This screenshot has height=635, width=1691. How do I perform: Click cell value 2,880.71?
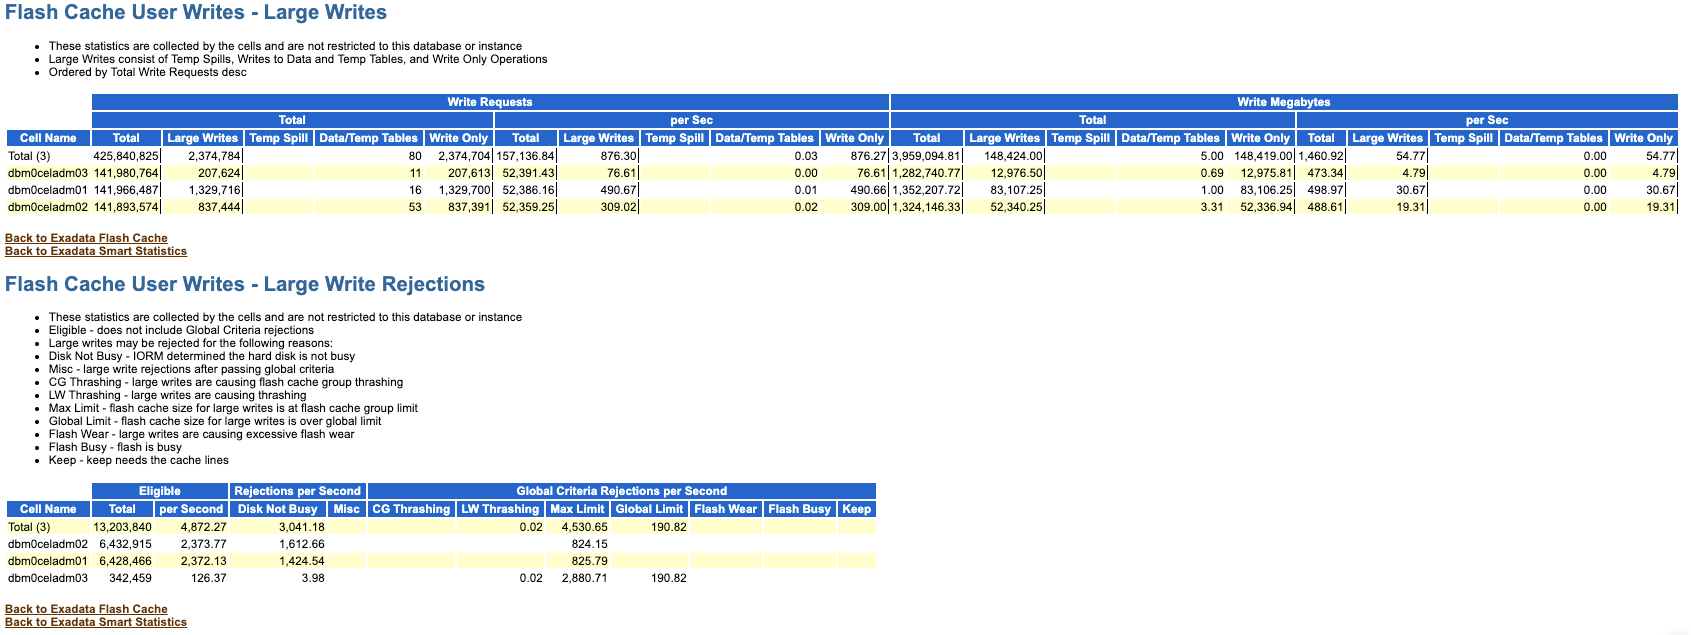coord(584,578)
